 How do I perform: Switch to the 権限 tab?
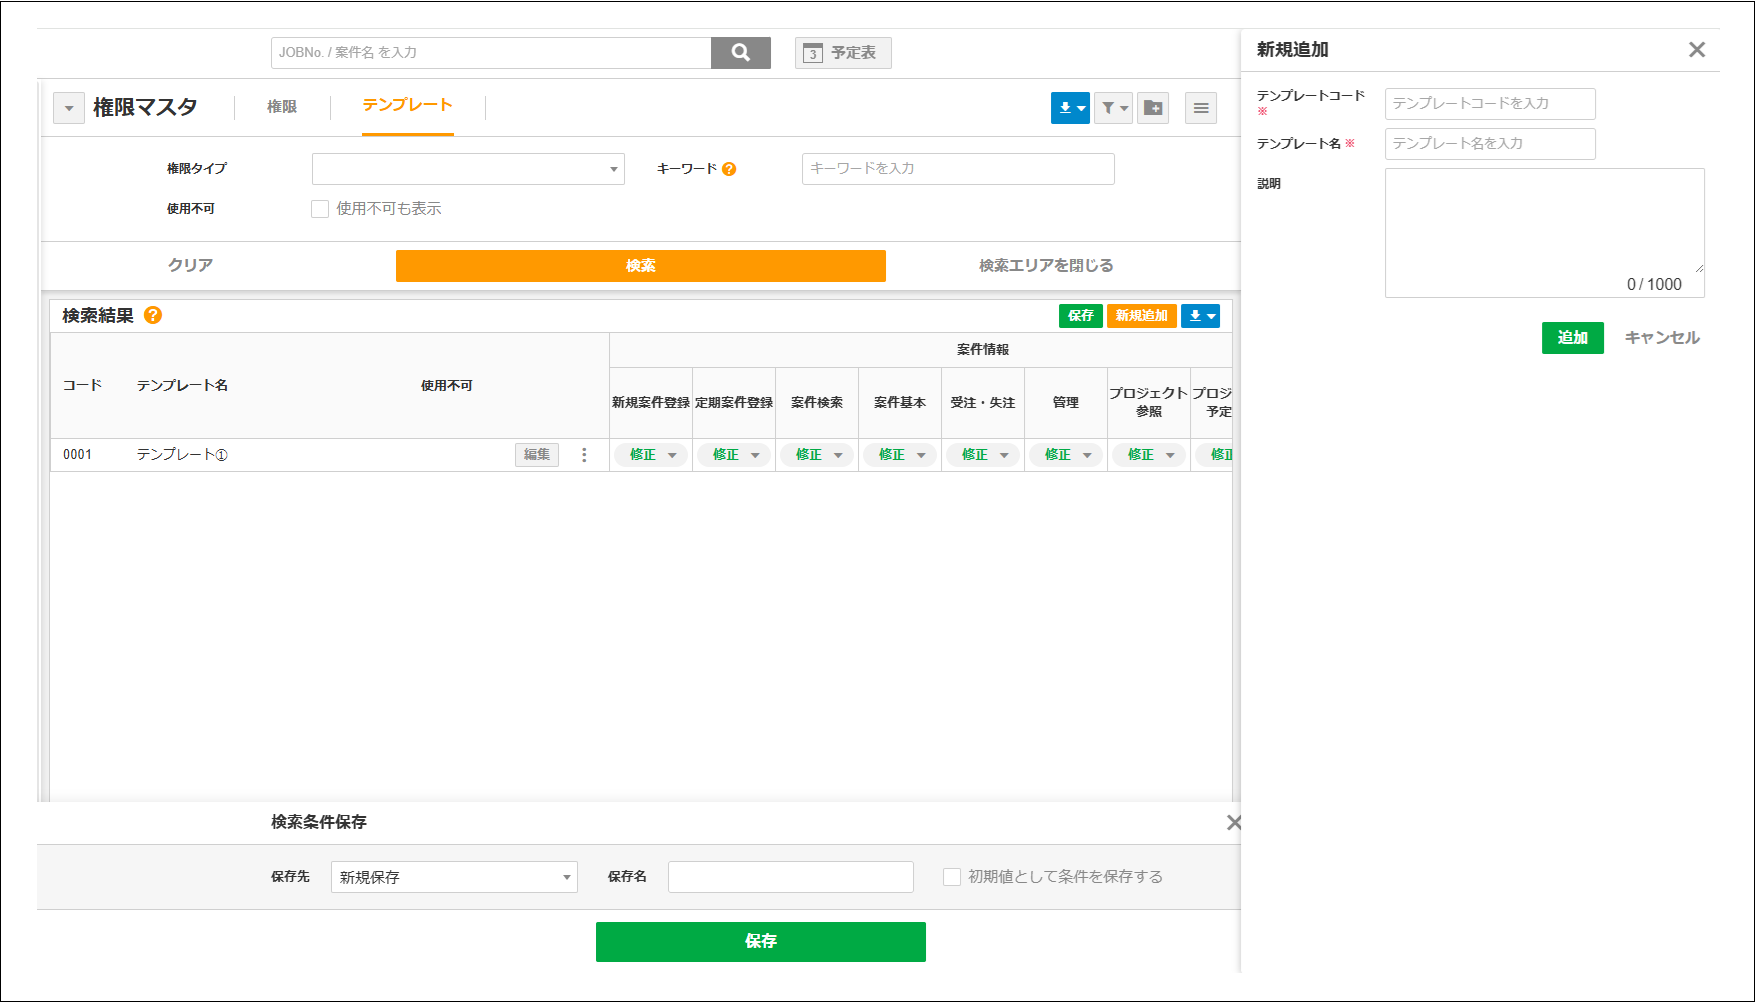tap(282, 107)
